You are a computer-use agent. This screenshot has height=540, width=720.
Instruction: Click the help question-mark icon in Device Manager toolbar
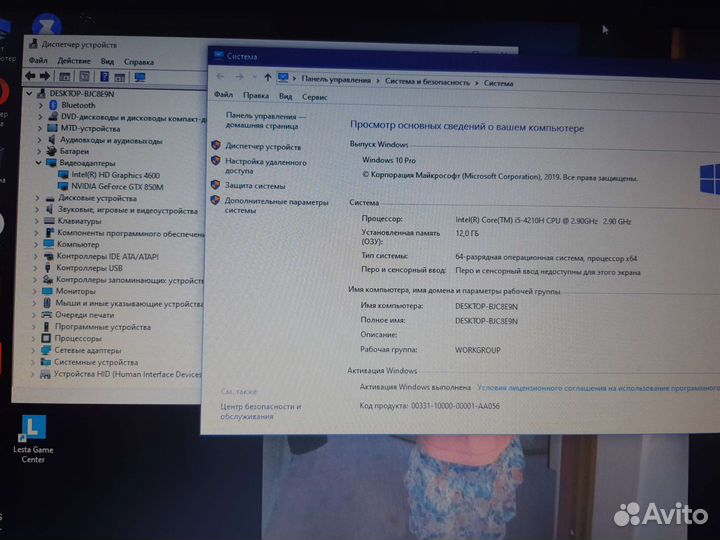pos(104,77)
